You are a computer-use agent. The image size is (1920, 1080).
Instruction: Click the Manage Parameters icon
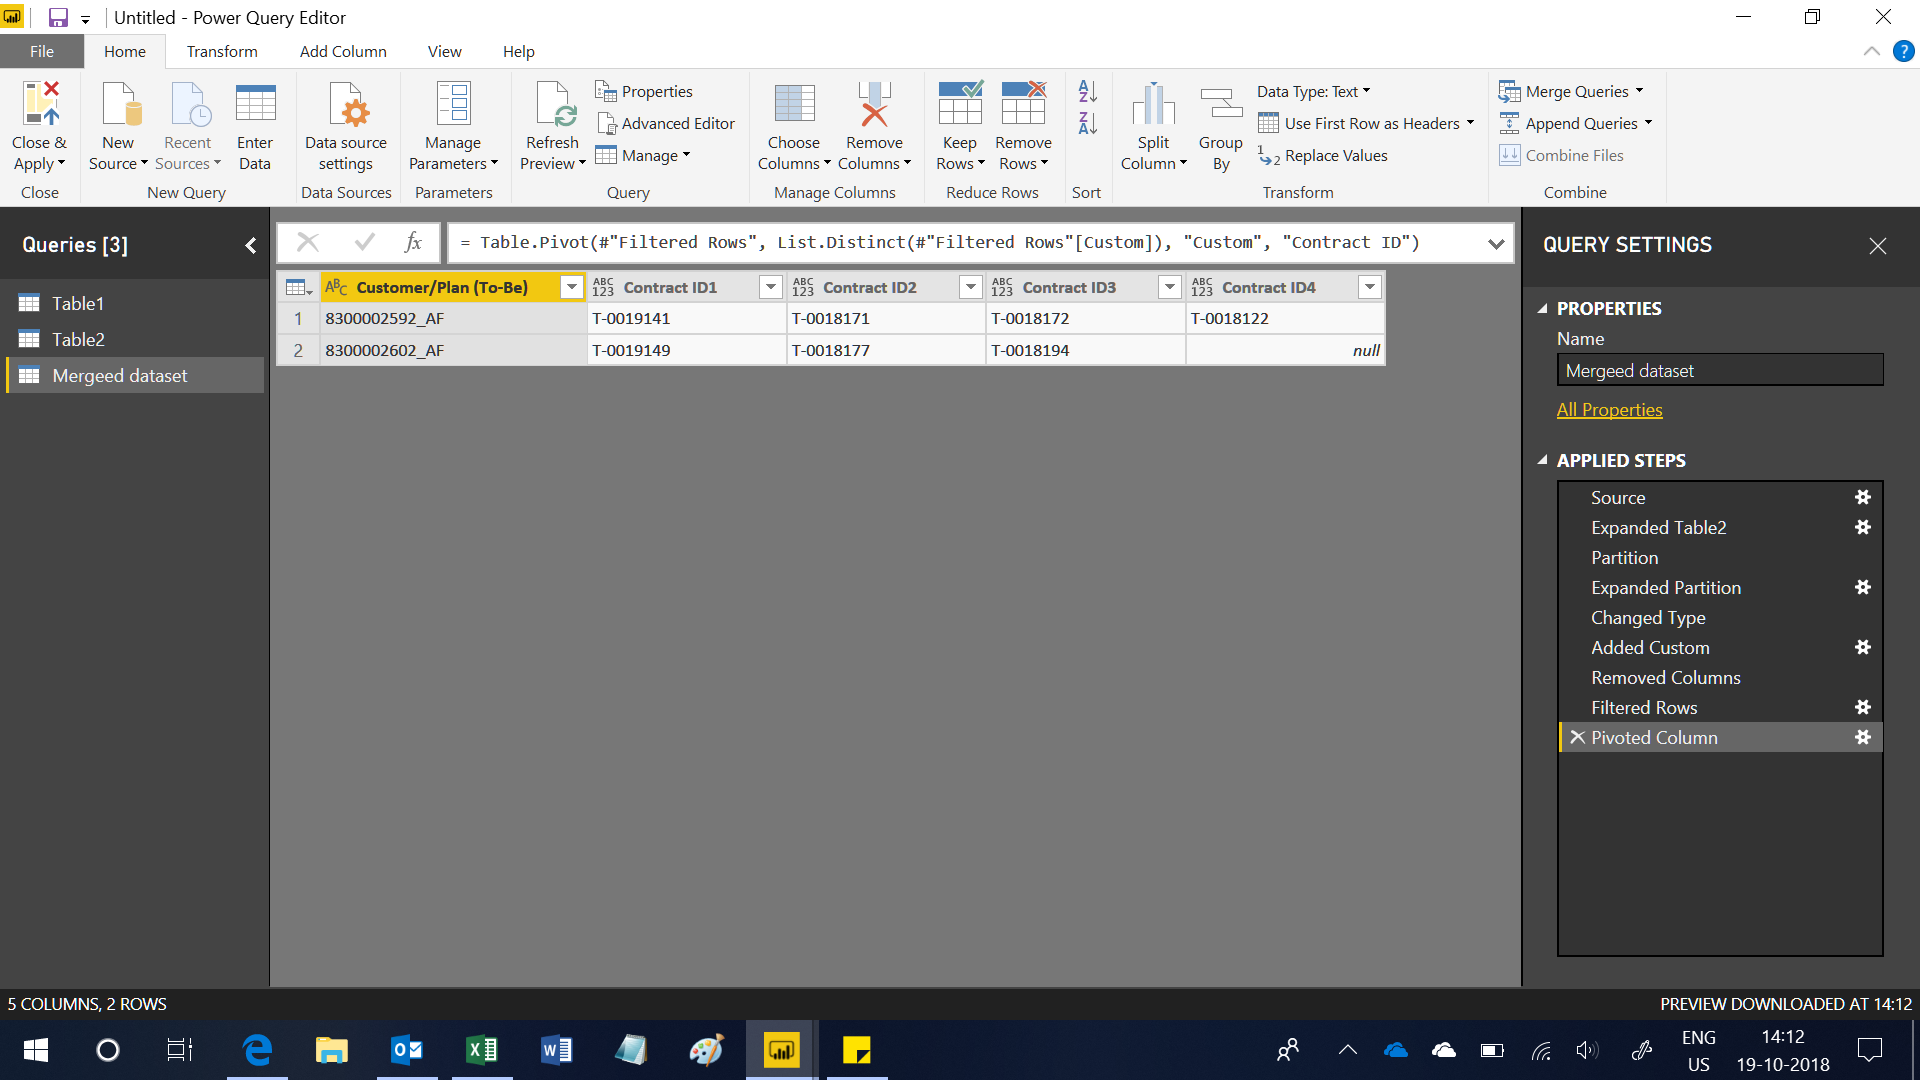[453, 104]
